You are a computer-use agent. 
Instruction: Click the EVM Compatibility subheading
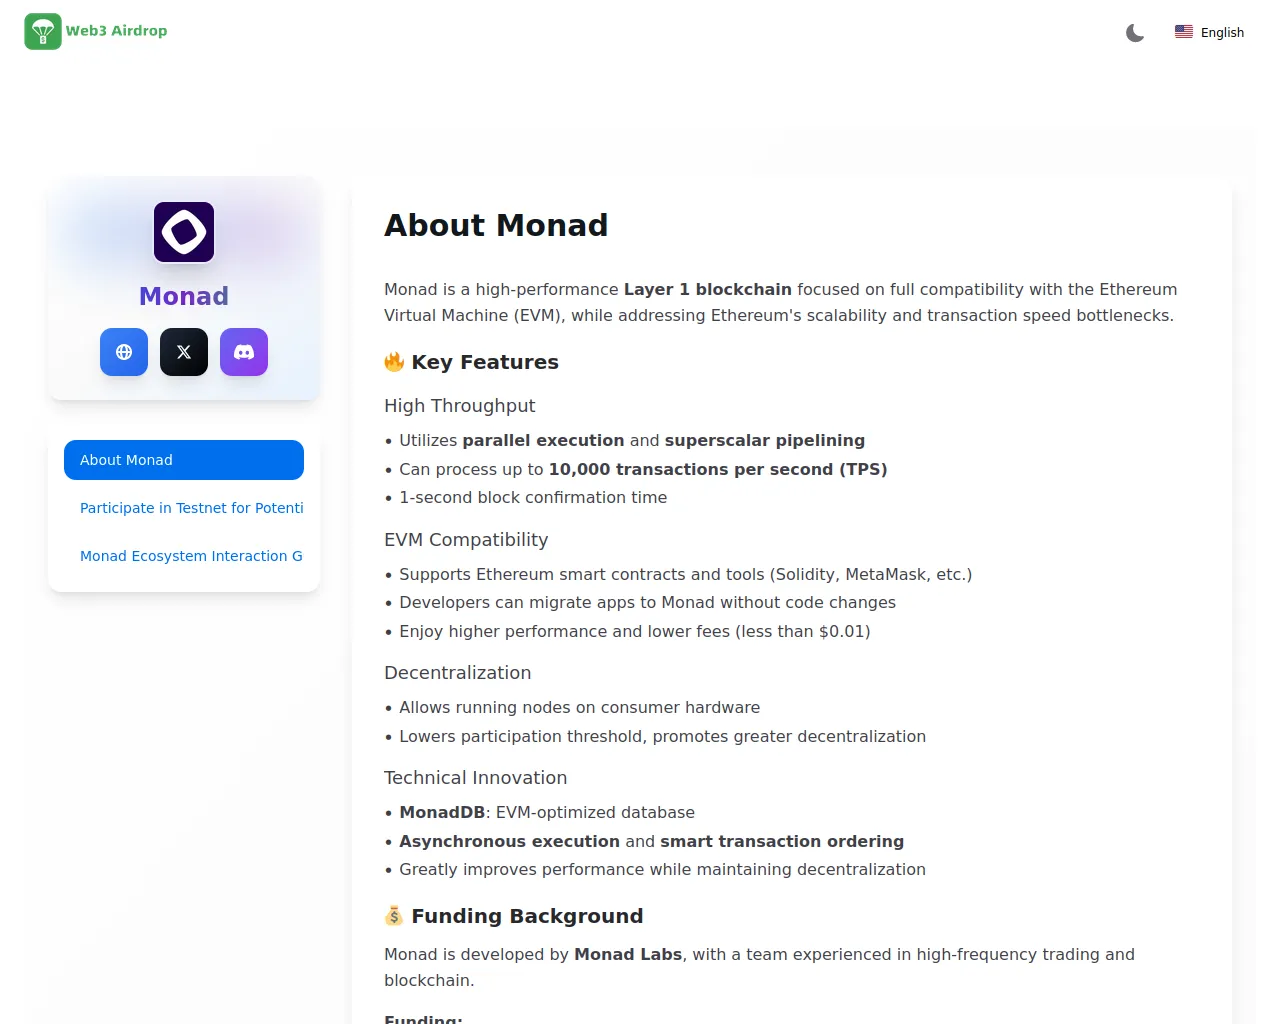coord(466,540)
